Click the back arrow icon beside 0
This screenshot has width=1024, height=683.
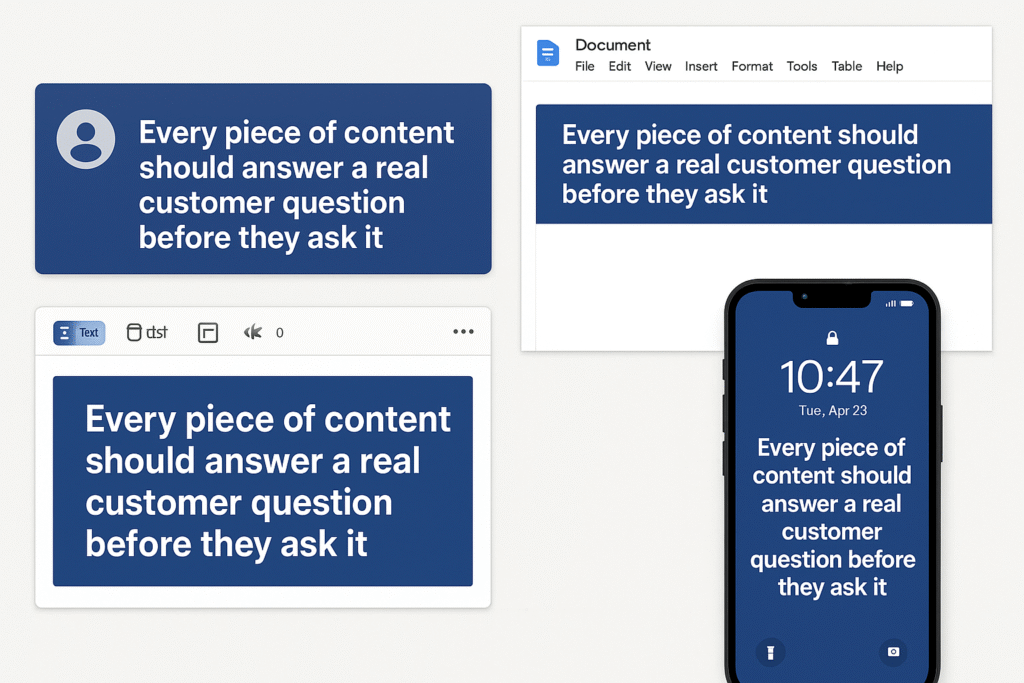[x=253, y=333]
